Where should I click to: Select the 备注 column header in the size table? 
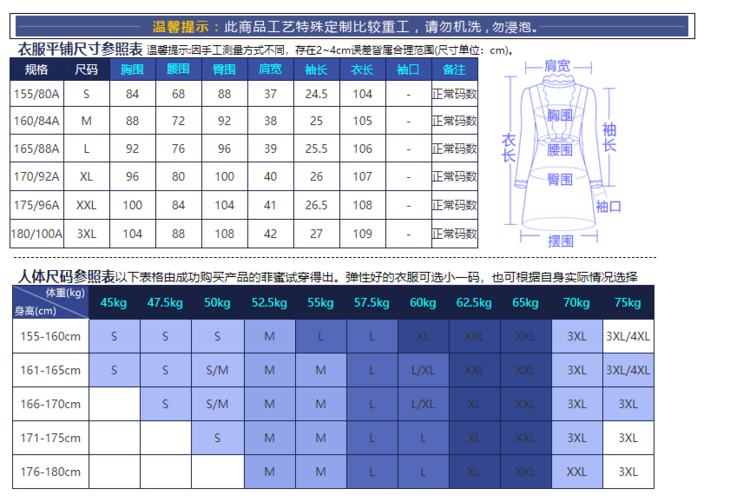coord(453,70)
